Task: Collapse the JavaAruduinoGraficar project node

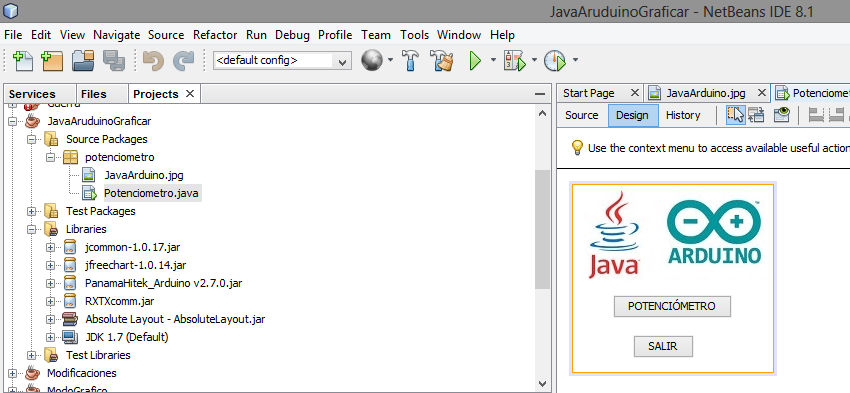Action: click(12, 121)
